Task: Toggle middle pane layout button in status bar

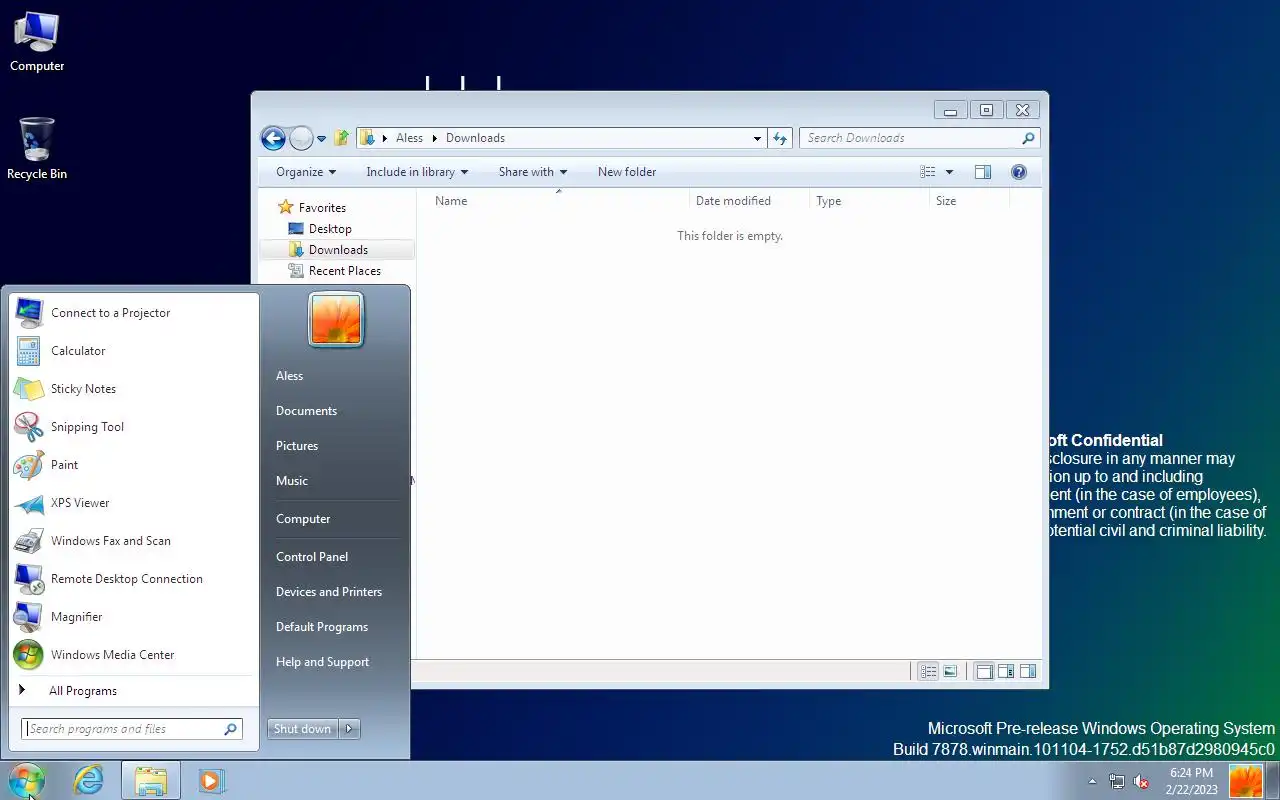Action: pos(1006,672)
